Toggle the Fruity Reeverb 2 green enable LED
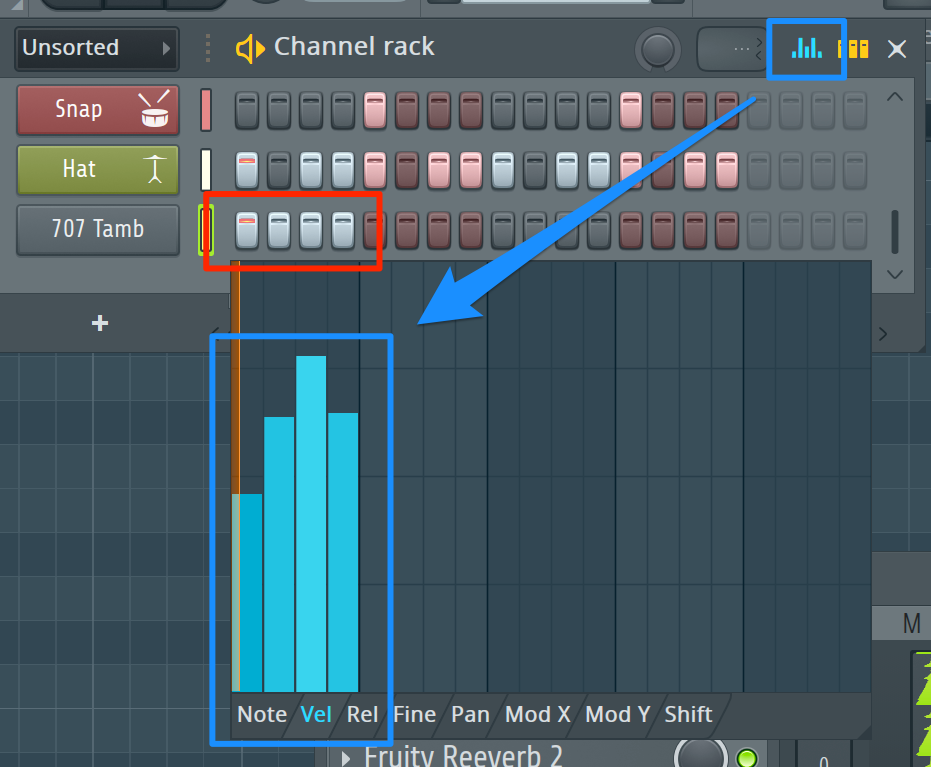The image size is (931, 767). [x=746, y=758]
